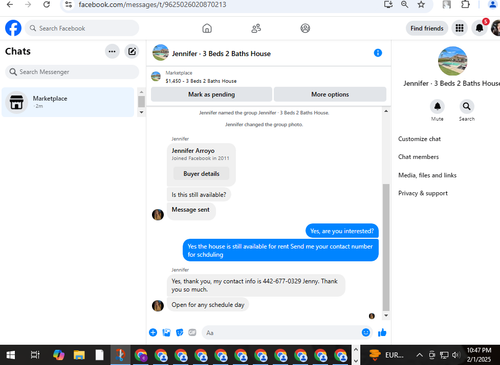The height and width of the screenshot is (365, 500).
Task: Open Copilot from the taskbar
Action: coord(59,355)
